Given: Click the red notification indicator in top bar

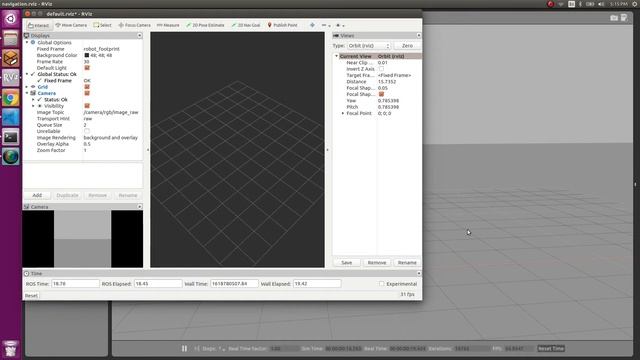Looking at the screenshot, I should pos(550,4).
